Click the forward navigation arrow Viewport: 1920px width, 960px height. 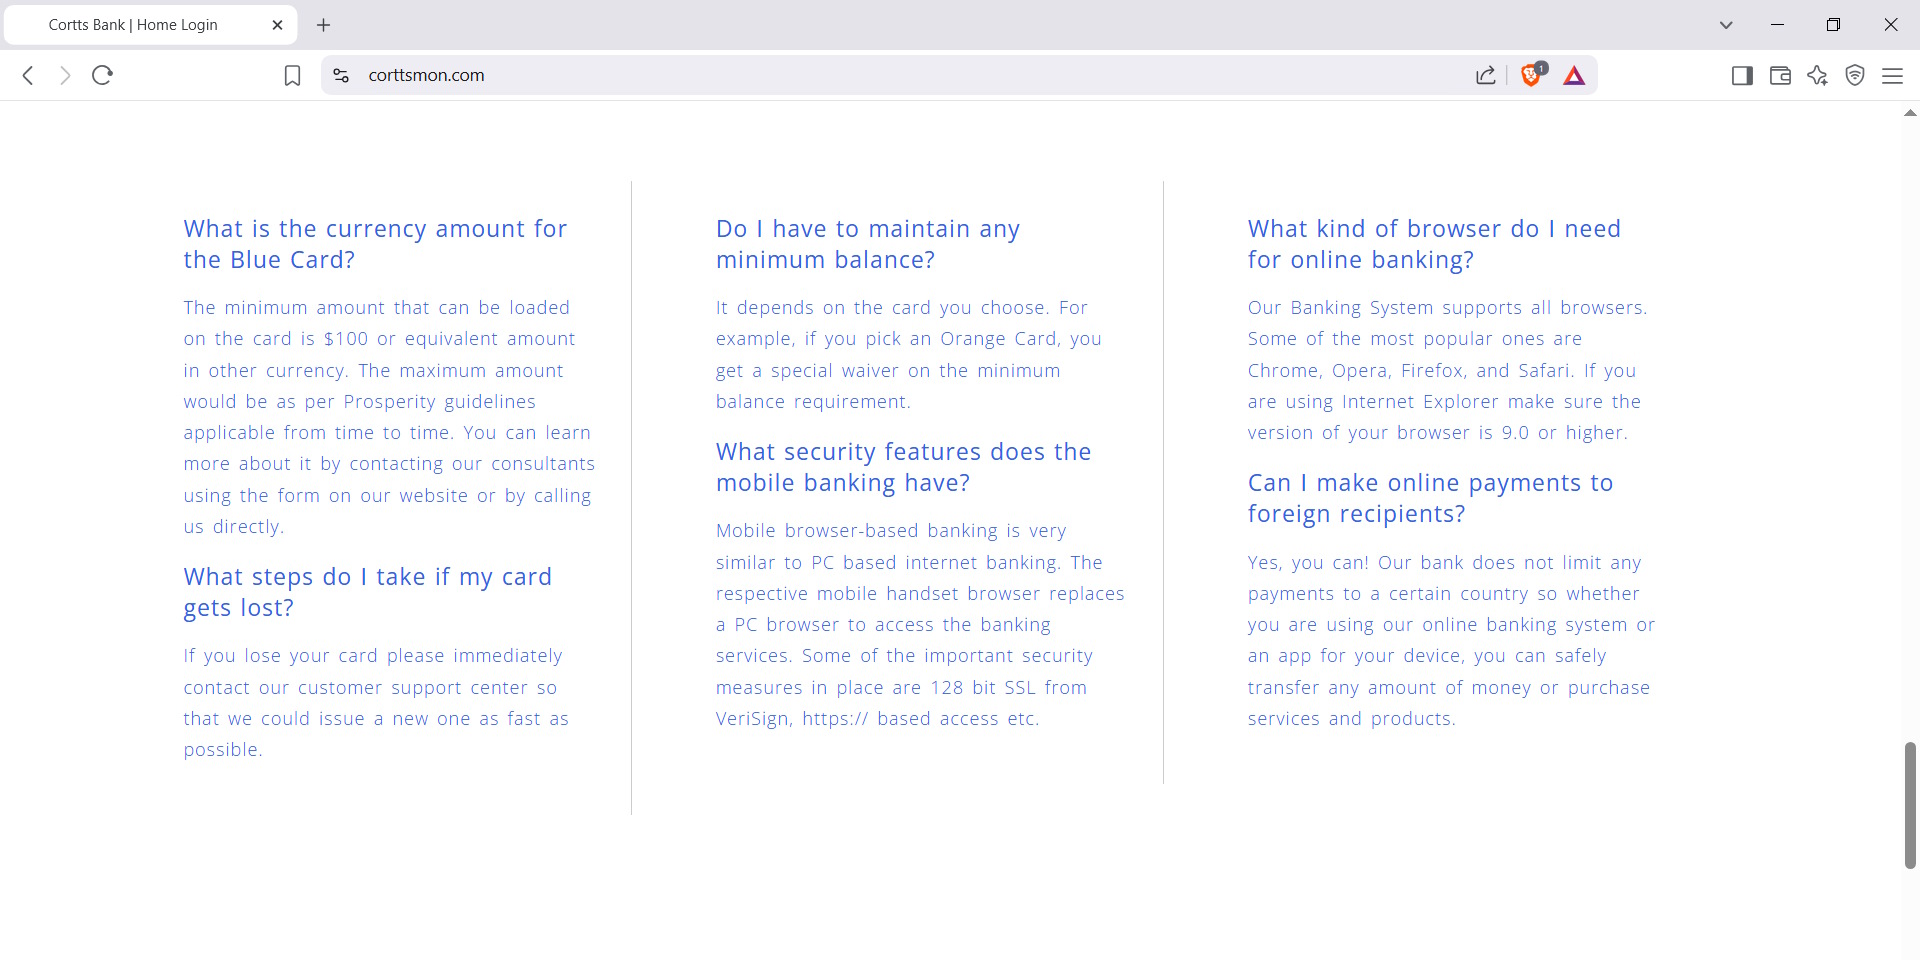65,75
